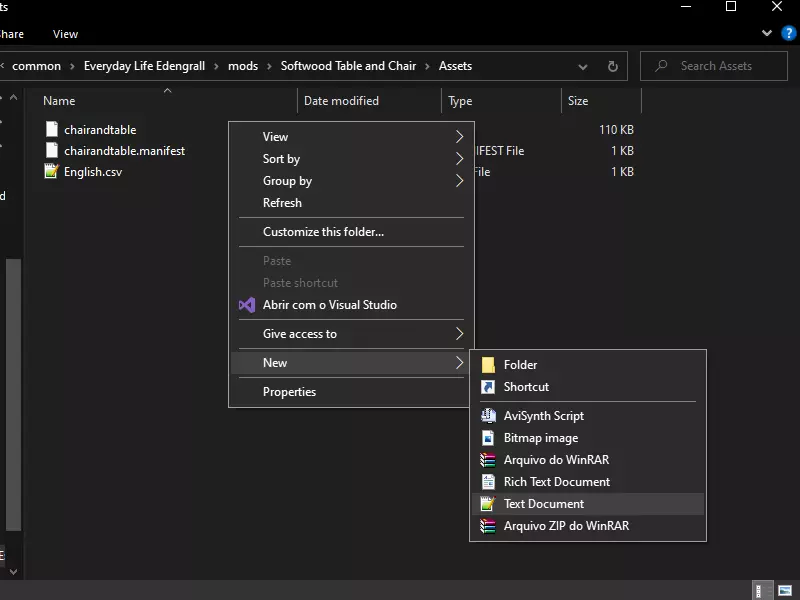Open the address bar history dropdown
This screenshot has width=800, height=600.
click(584, 66)
